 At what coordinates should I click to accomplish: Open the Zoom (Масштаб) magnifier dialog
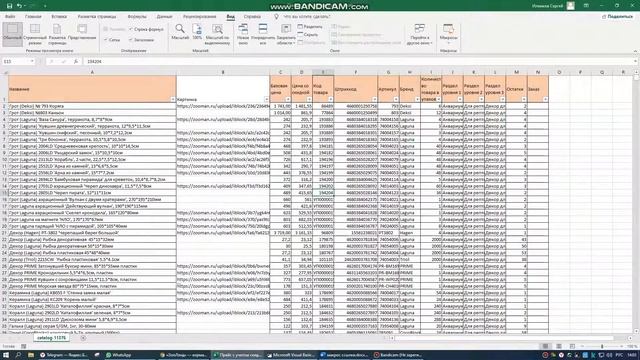coord(180,32)
